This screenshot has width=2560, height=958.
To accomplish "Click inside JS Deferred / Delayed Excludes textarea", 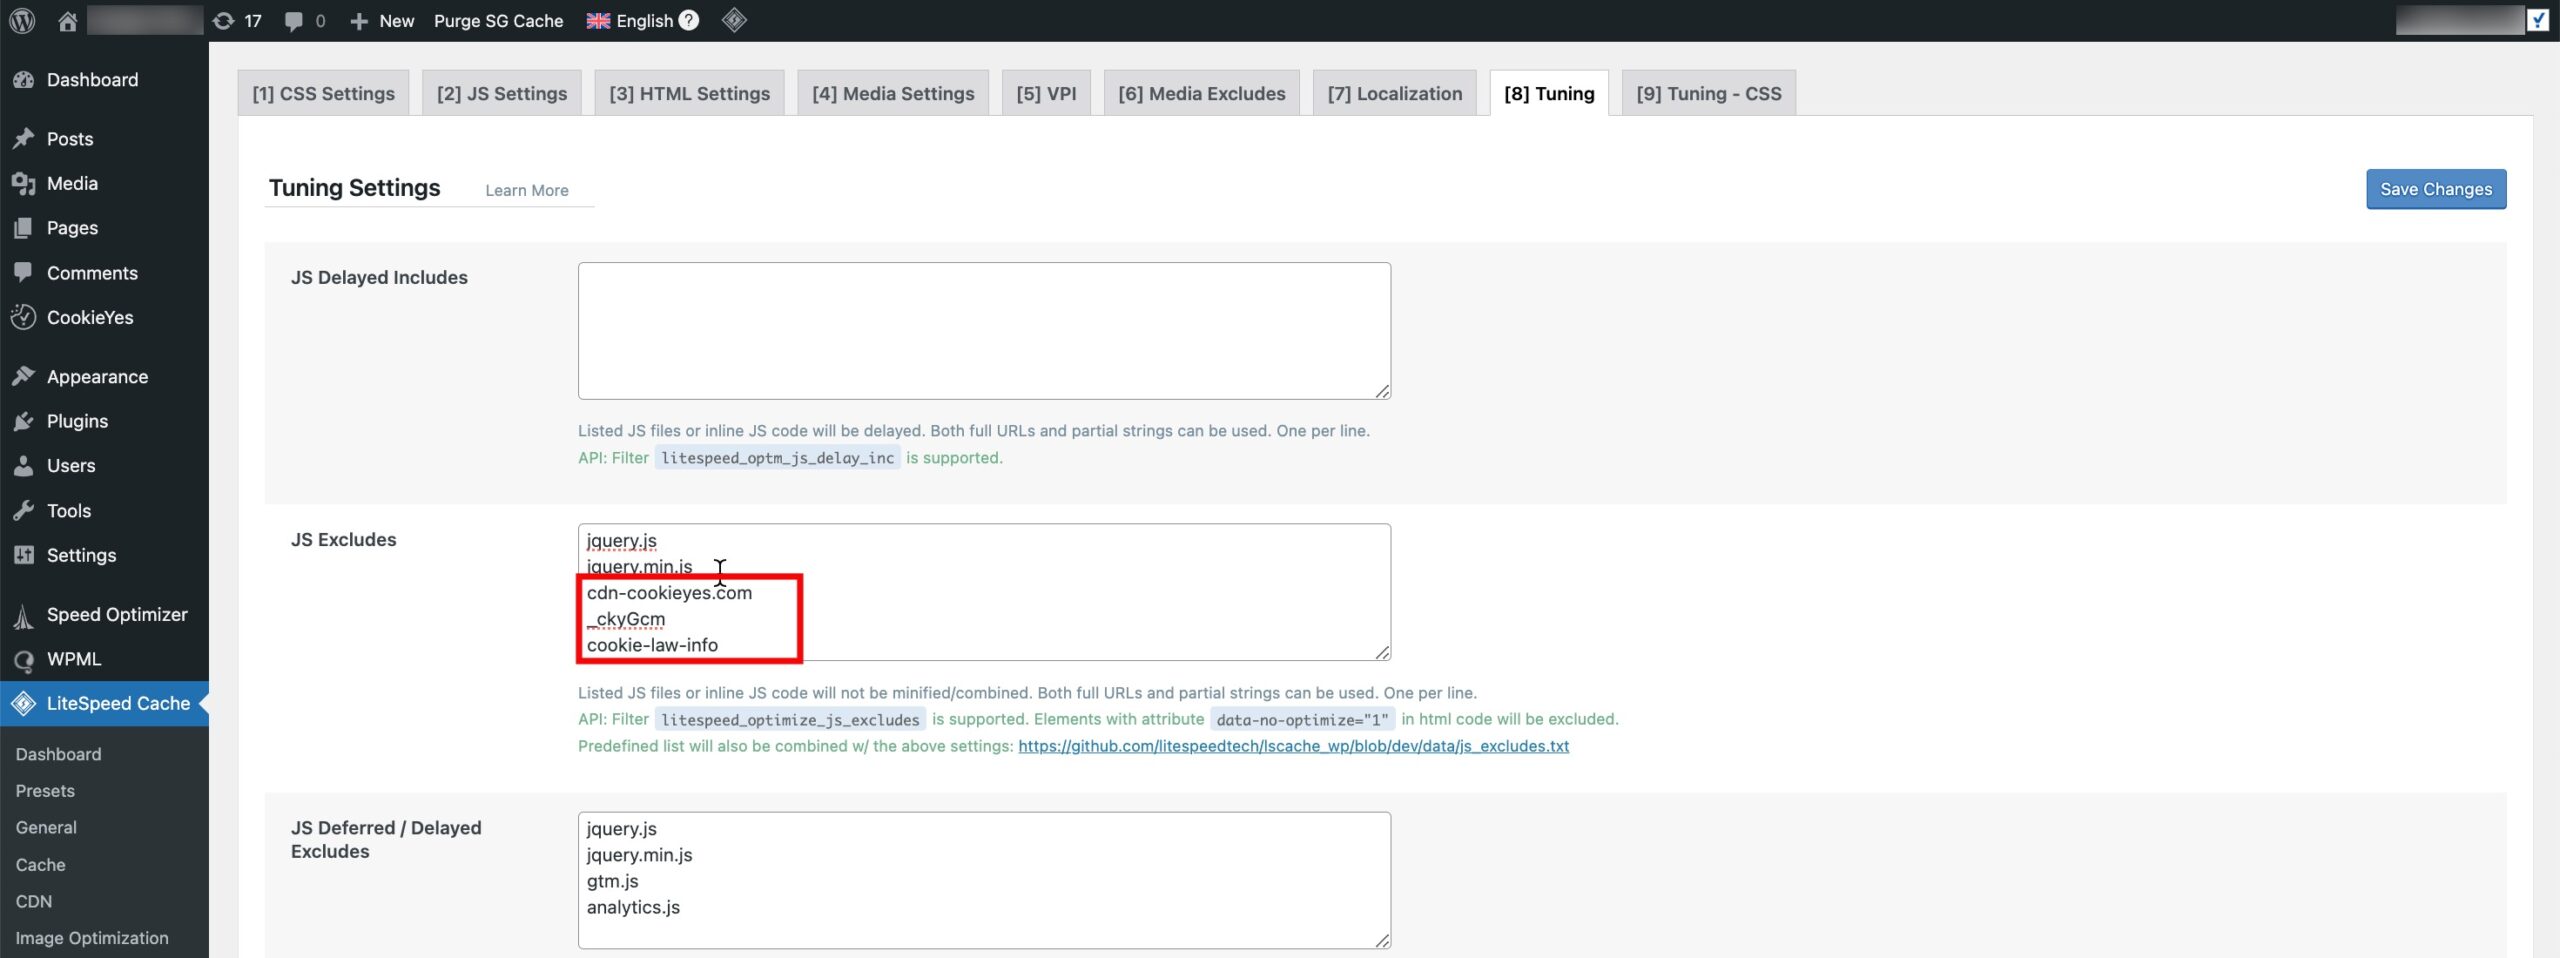I will (984, 880).
